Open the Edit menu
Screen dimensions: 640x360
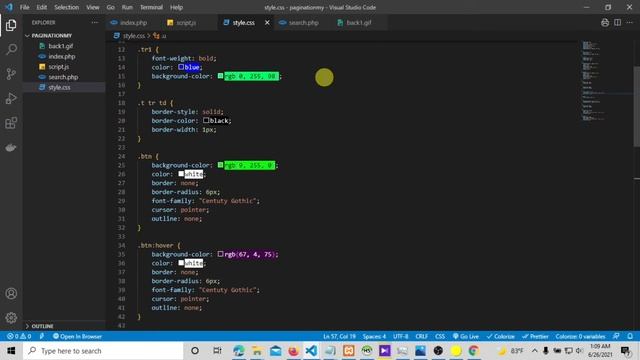(x=42, y=7)
